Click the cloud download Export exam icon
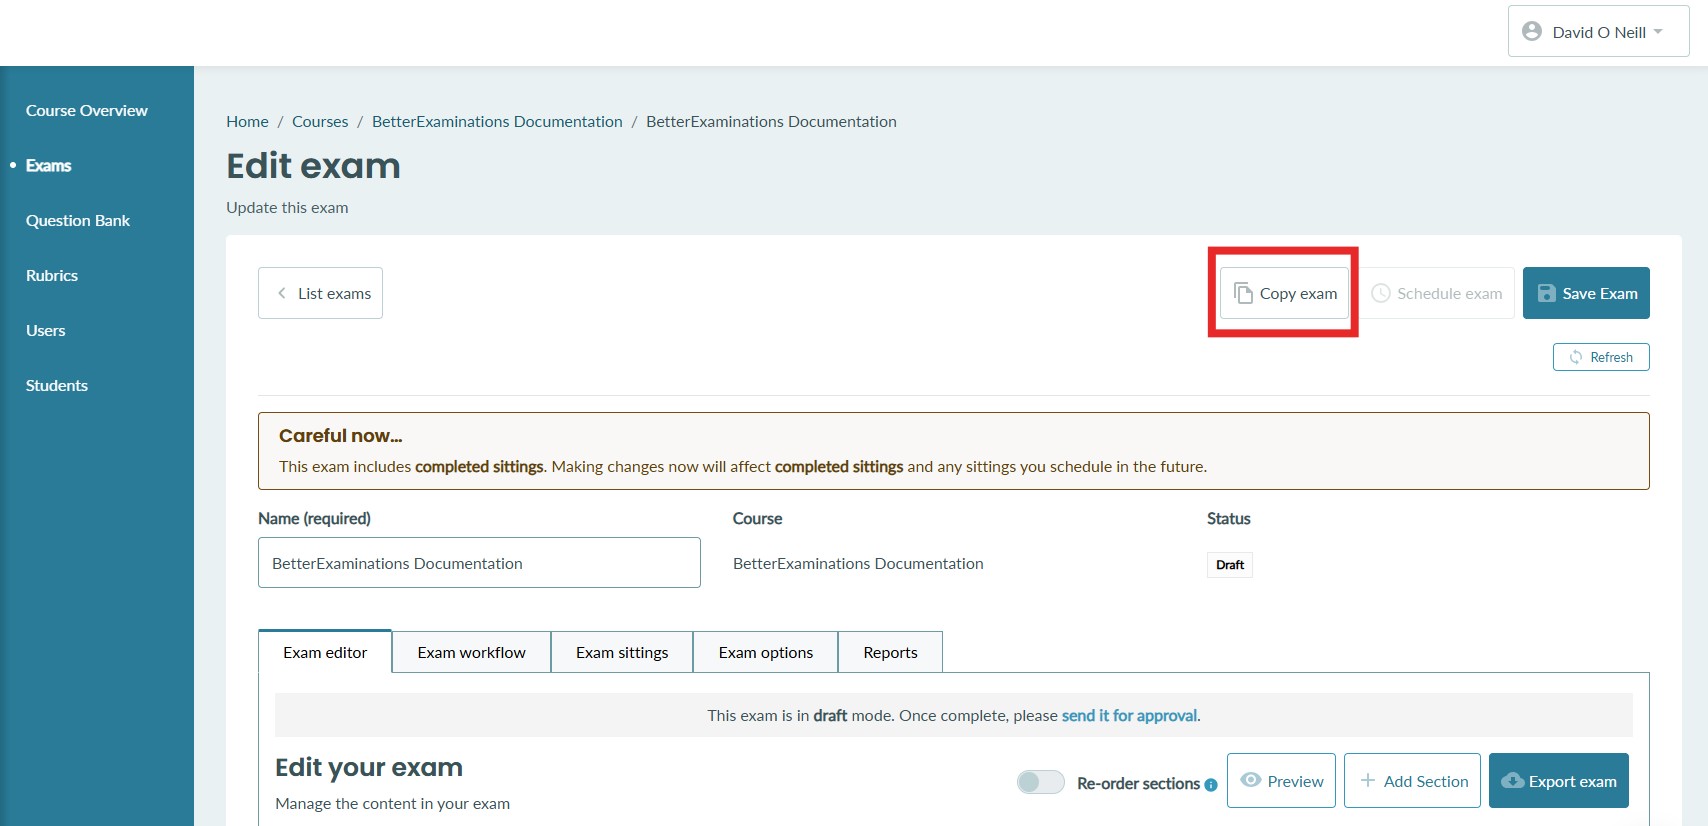Image resolution: width=1708 pixels, height=826 pixels. pos(1512,780)
